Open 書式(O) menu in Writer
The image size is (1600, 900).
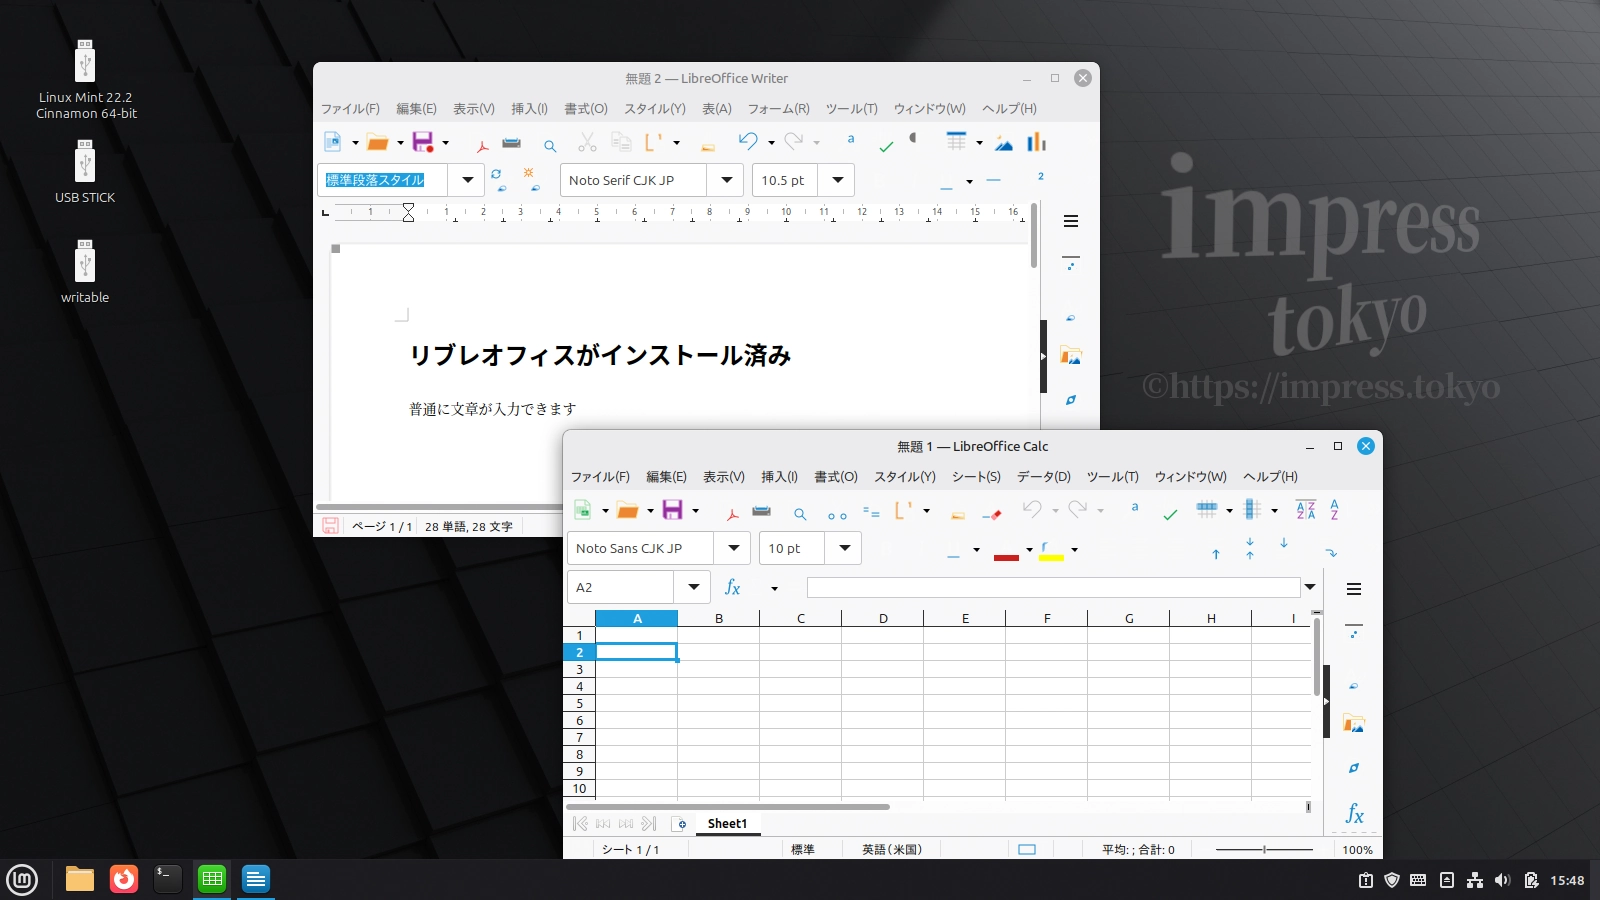(x=586, y=109)
